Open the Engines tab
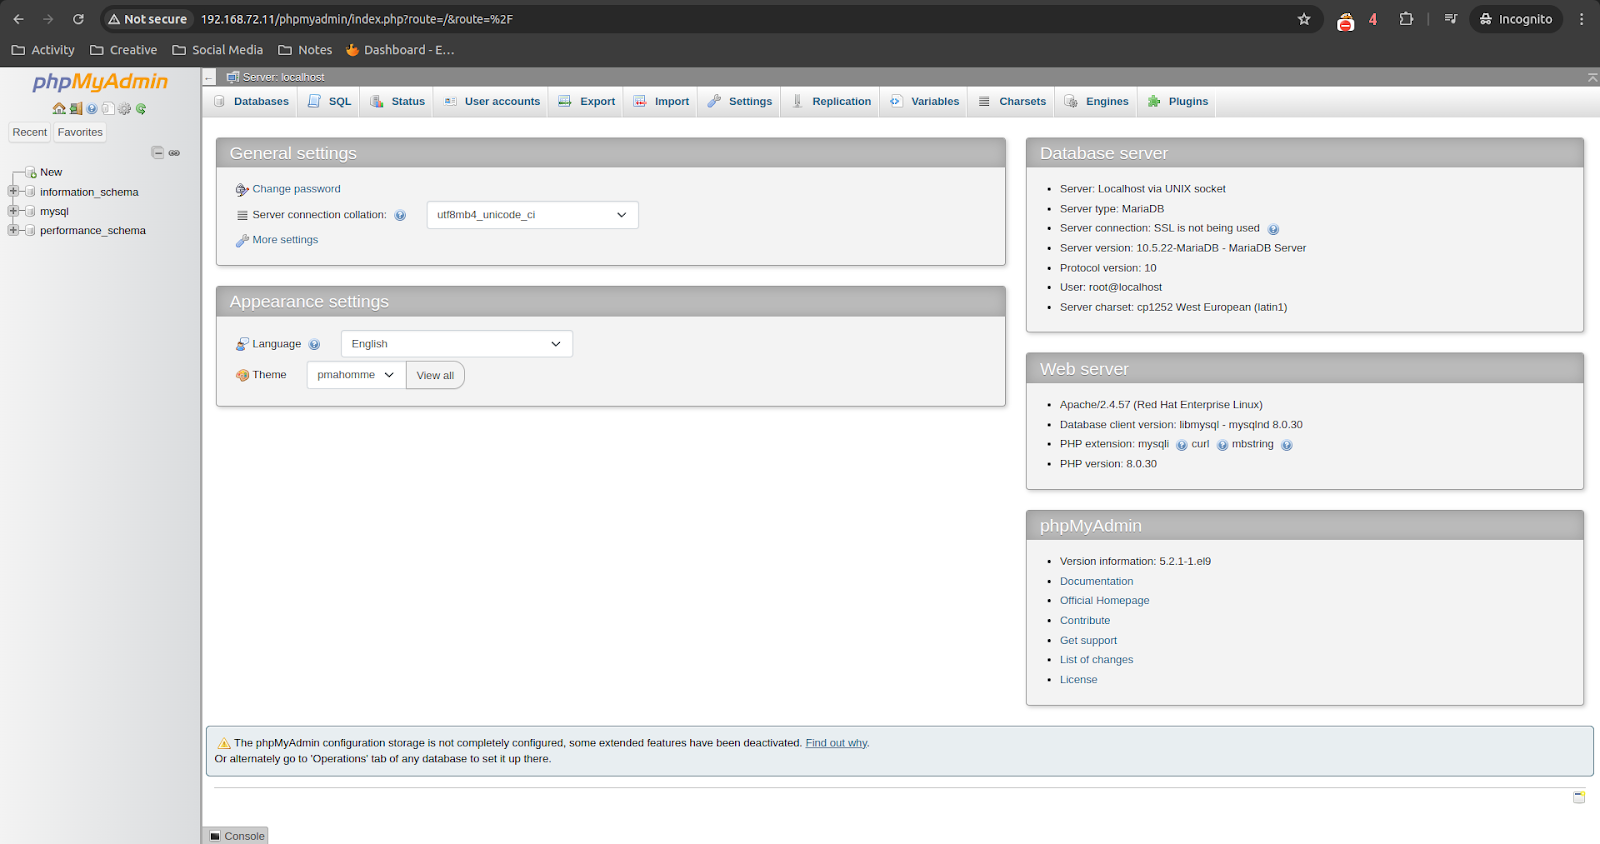1600x844 pixels. (1097, 102)
